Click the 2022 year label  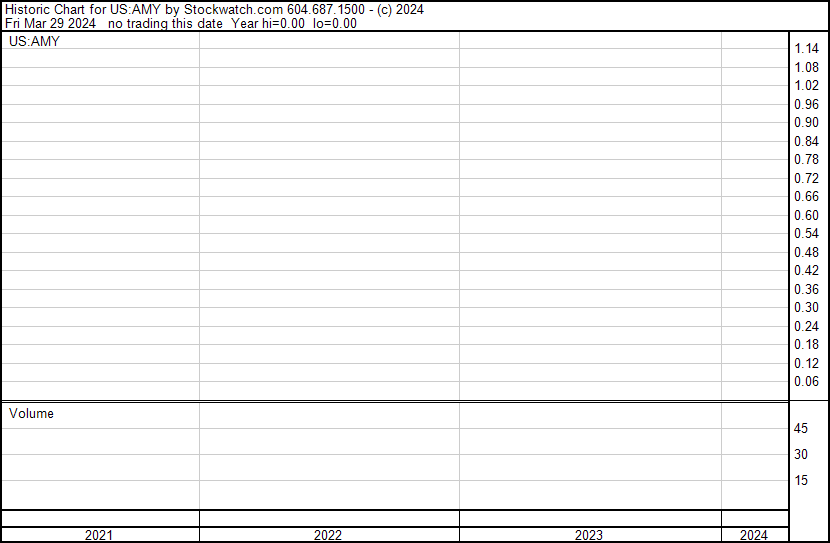(x=328, y=535)
